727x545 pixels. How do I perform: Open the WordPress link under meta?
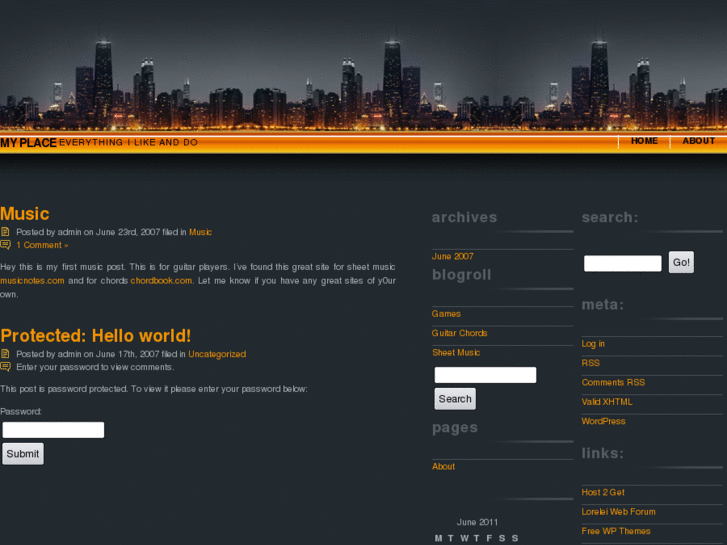pos(603,422)
